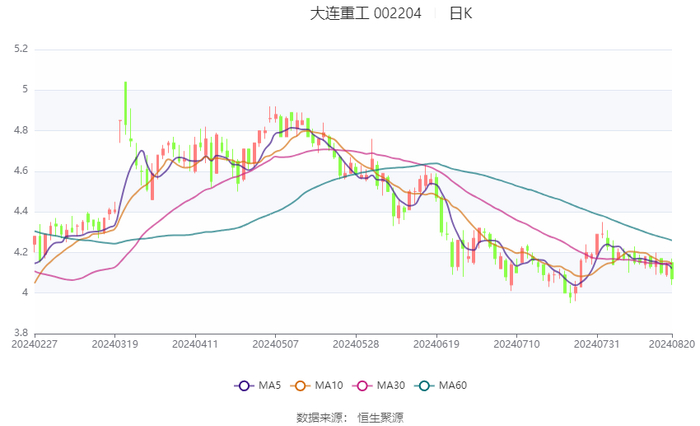Click the 20240820 end date label
Image resolution: width=700 pixels, height=426 pixels.
point(672,344)
